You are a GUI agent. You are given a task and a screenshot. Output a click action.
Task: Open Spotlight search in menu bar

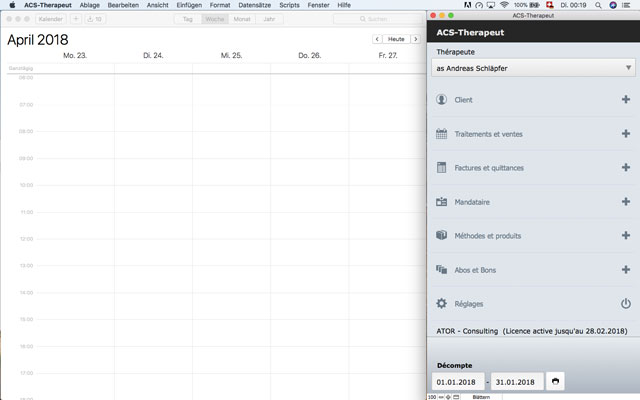598,5
